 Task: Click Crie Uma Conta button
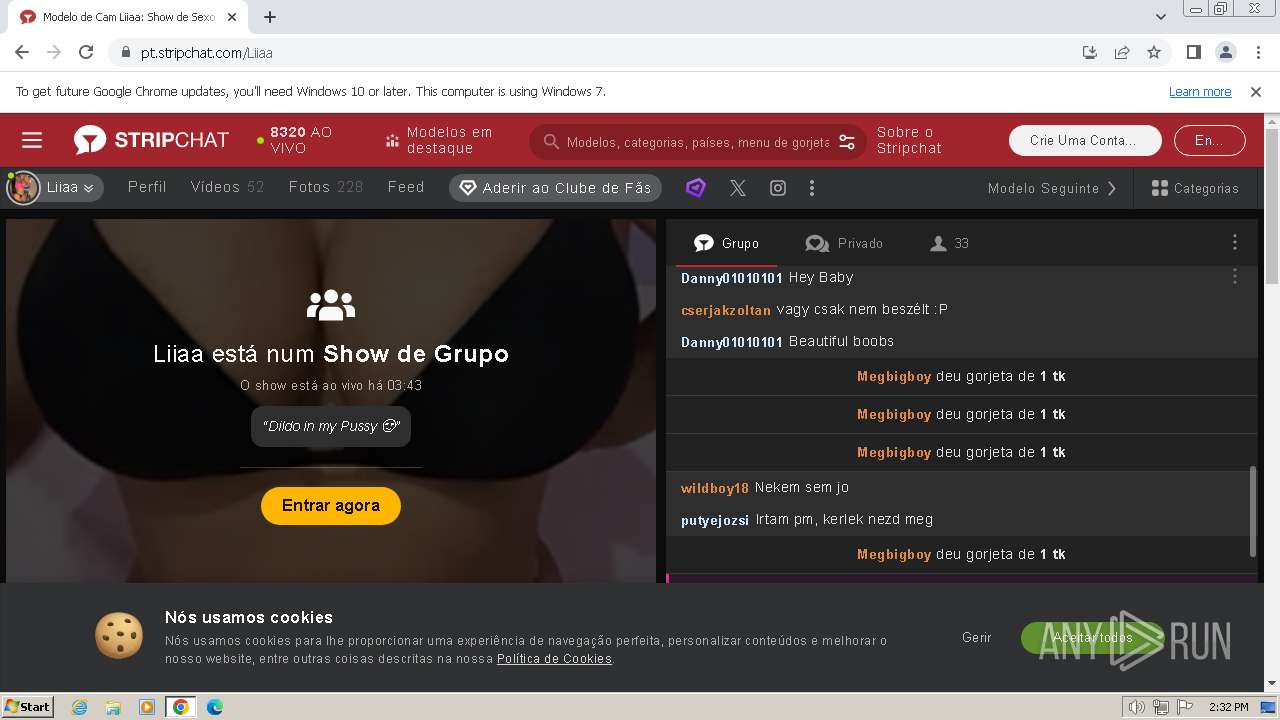(1085, 140)
